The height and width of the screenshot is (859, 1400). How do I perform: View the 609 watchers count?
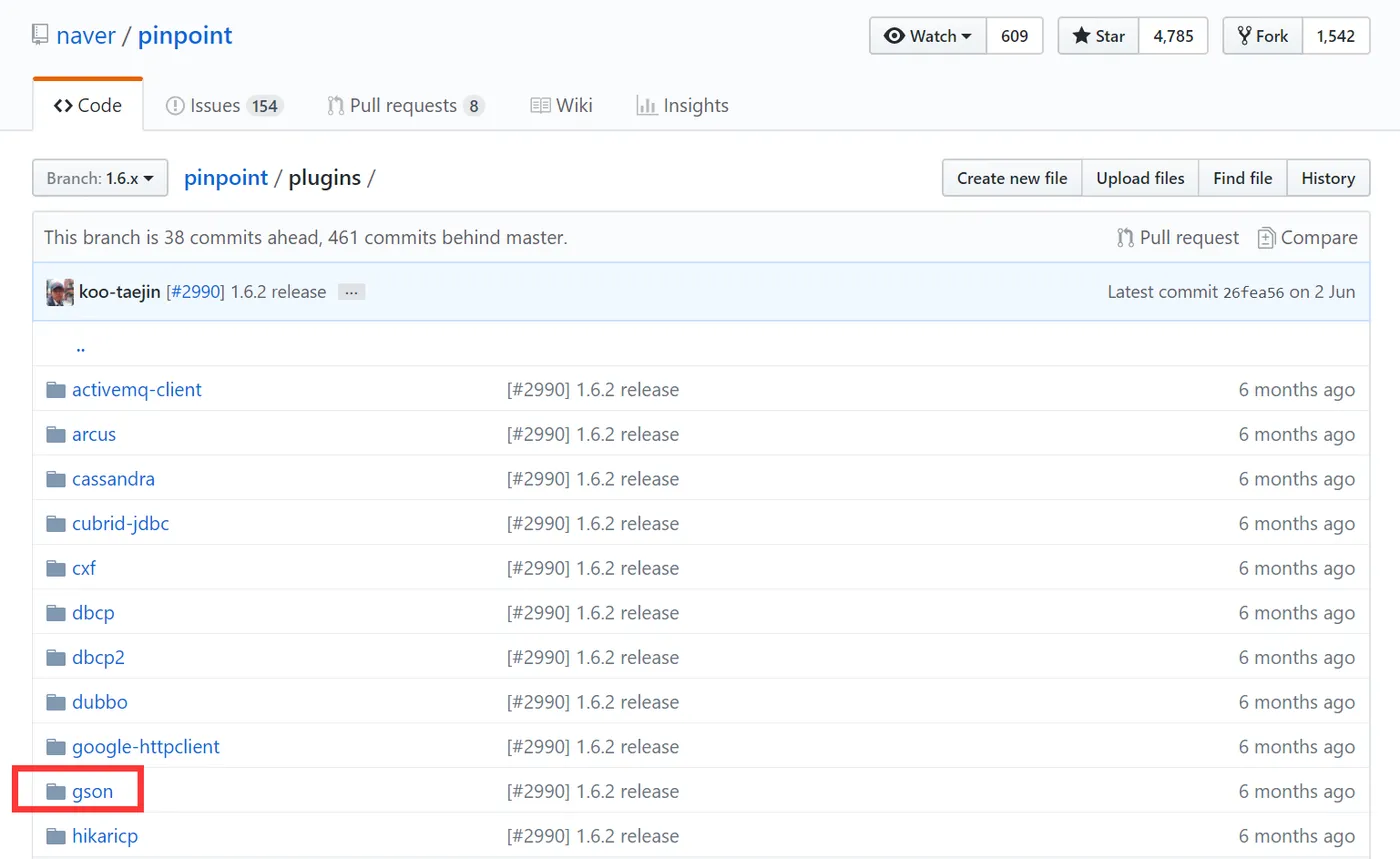coord(1014,36)
